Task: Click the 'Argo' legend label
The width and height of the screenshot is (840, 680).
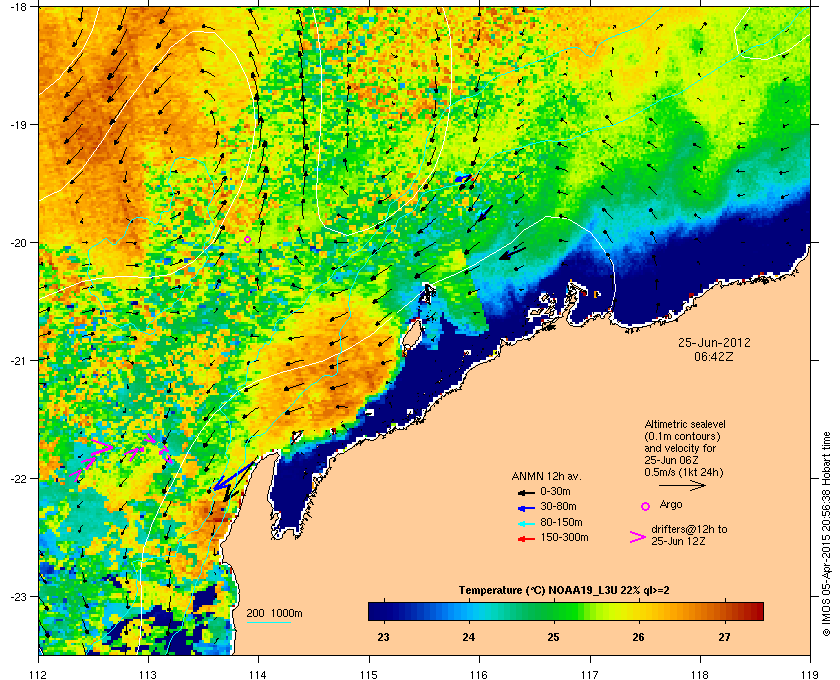Action: [671, 505]
